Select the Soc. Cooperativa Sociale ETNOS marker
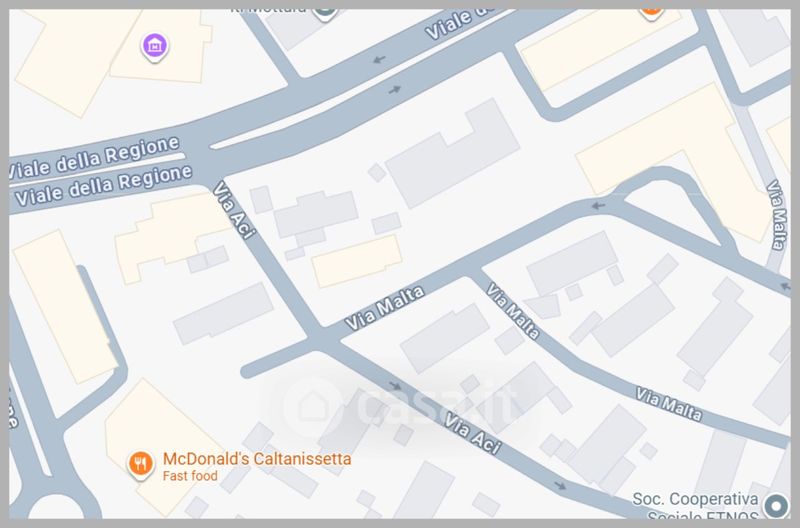800x528 pixels. 776,506
